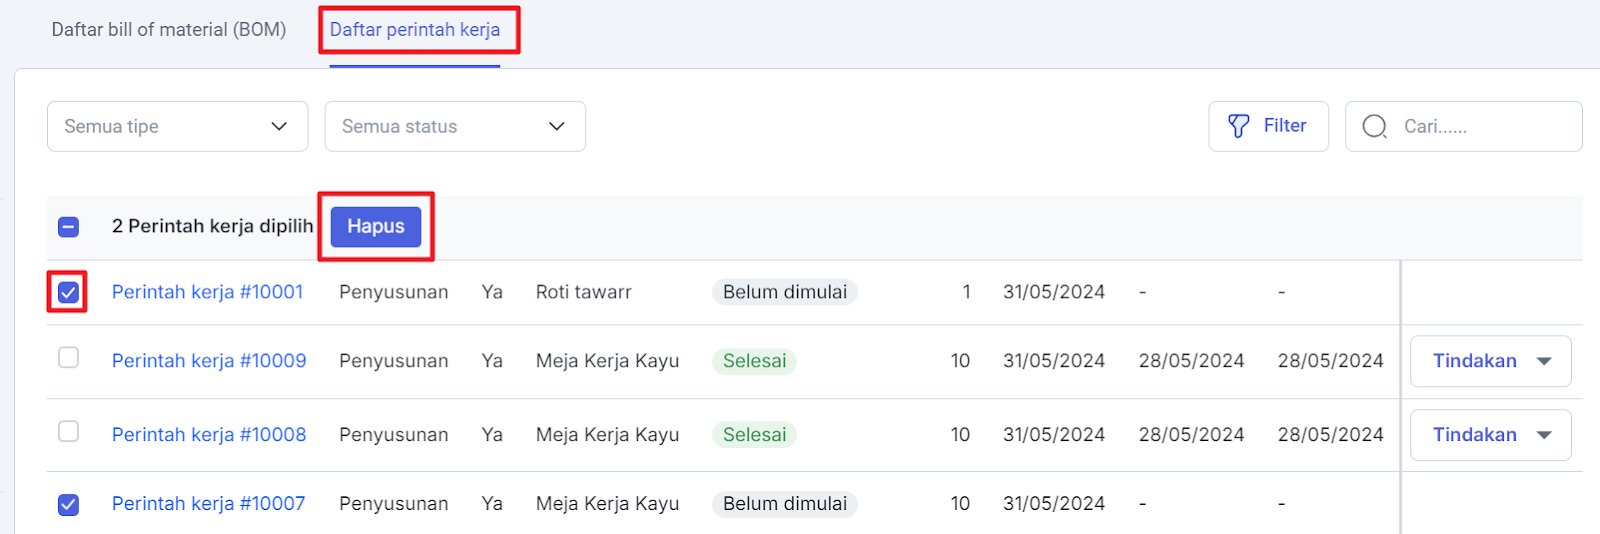
Task: Uncheck Perintah kerja #10001 checkbox
Action: point(68,292)
